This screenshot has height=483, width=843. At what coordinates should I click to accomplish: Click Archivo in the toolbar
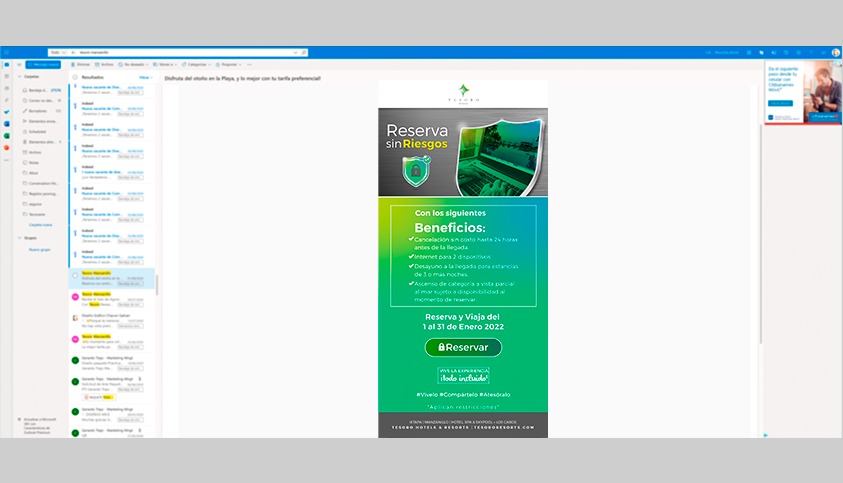pyautogui.click(x=106, y=64)
